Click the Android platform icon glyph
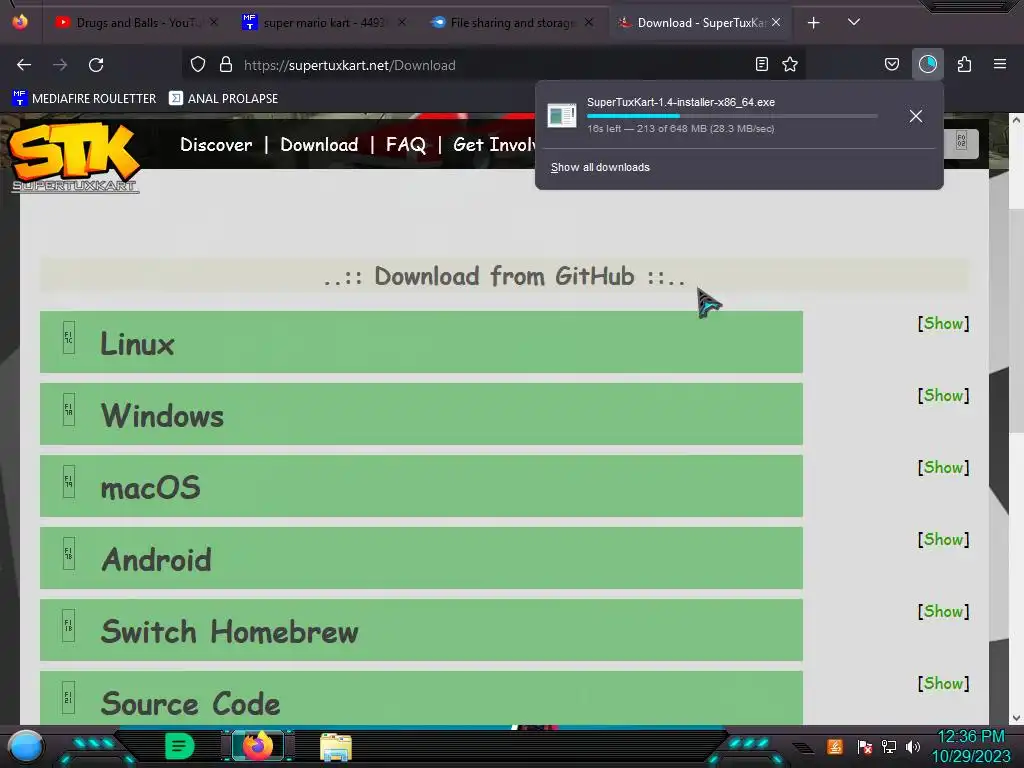The image size is (1024, 768). pos(69,553)
